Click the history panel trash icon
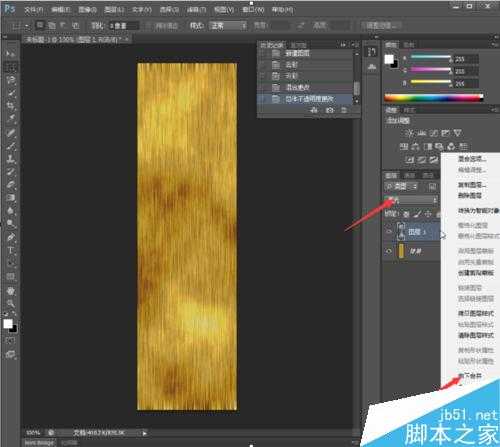This screenshot has height=447, width=500. pyautogui.click(x=344, y=110)
